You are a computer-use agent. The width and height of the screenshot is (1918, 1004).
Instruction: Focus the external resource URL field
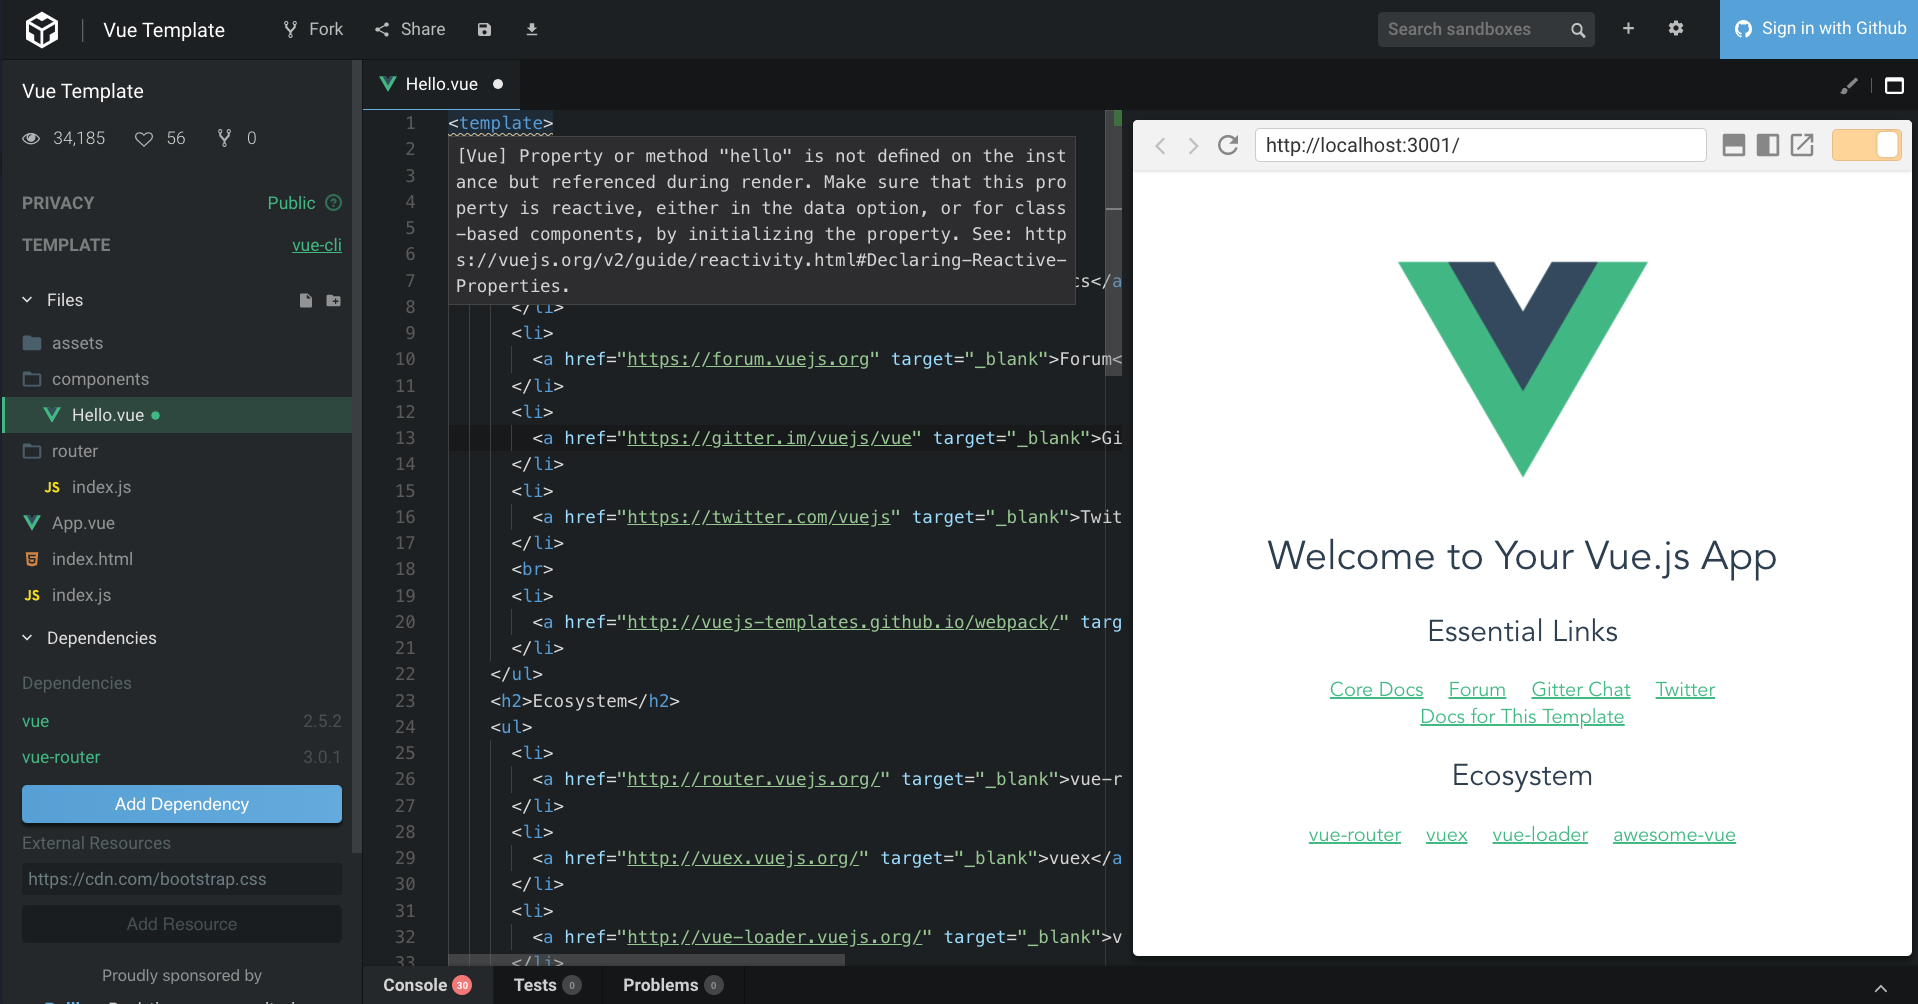click(182, 879)
